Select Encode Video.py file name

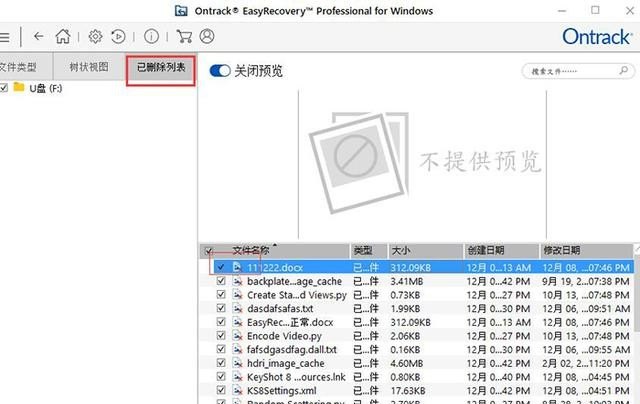(284, 336)
